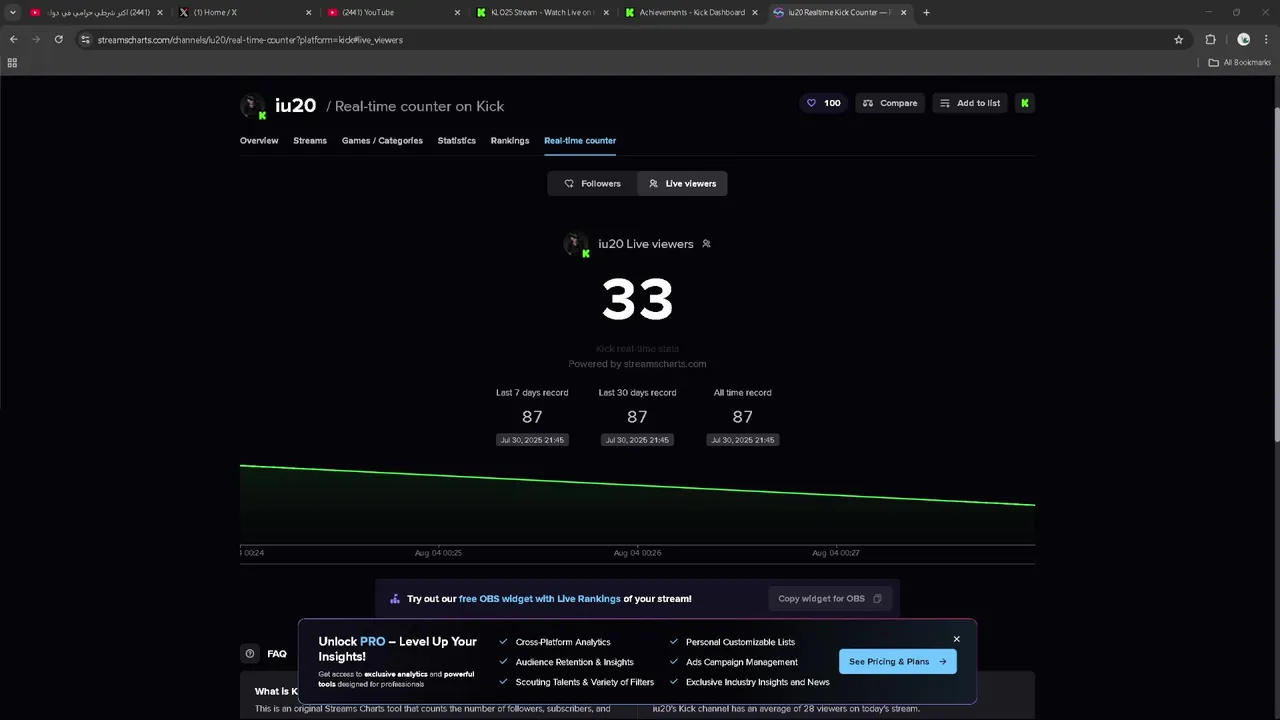
Task: Close the iu20 Realtime Kick Counter tab
Action: coord(904,12)
